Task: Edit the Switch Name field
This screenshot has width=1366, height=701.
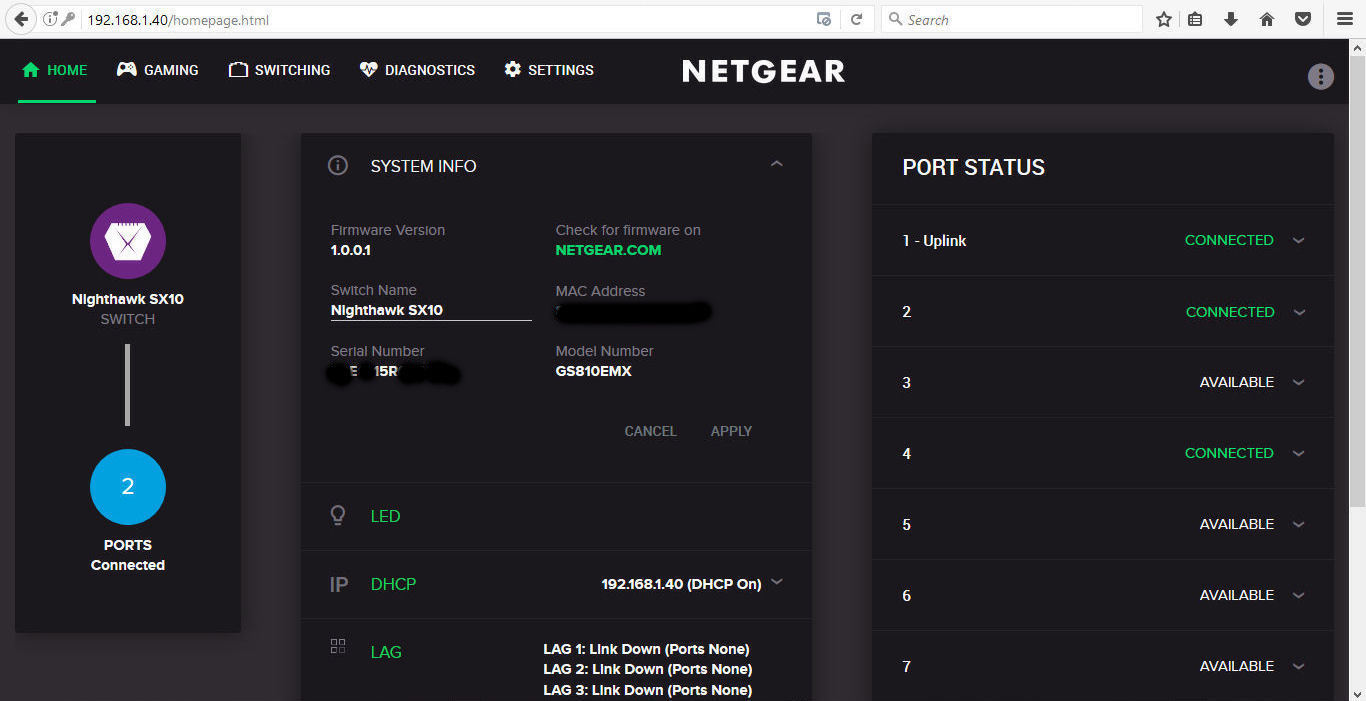Action: pos(431,310)
